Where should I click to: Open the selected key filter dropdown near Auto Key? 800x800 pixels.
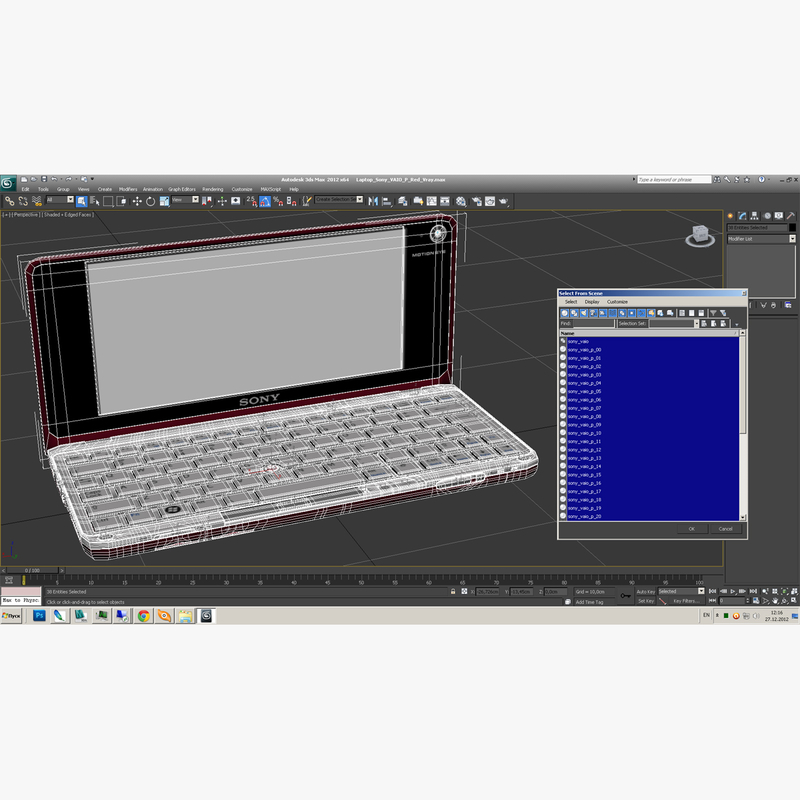click(x=701, y=591)
